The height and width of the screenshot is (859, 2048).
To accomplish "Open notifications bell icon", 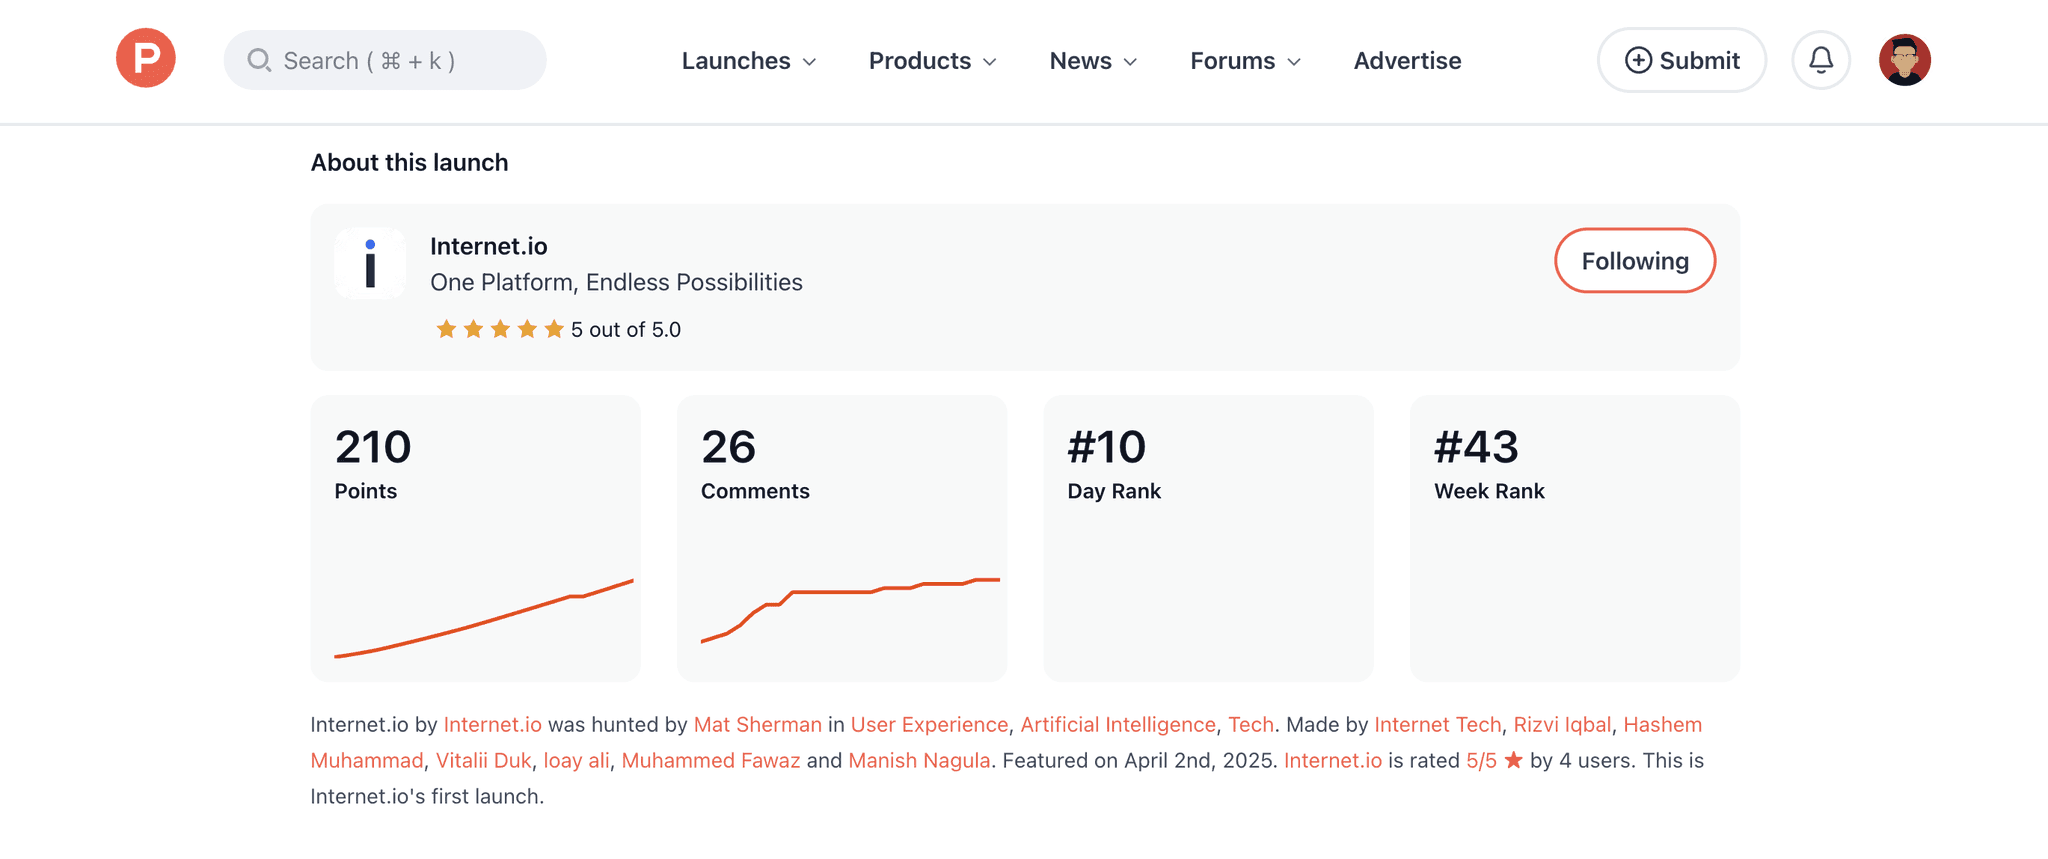I will point(1821,60).
